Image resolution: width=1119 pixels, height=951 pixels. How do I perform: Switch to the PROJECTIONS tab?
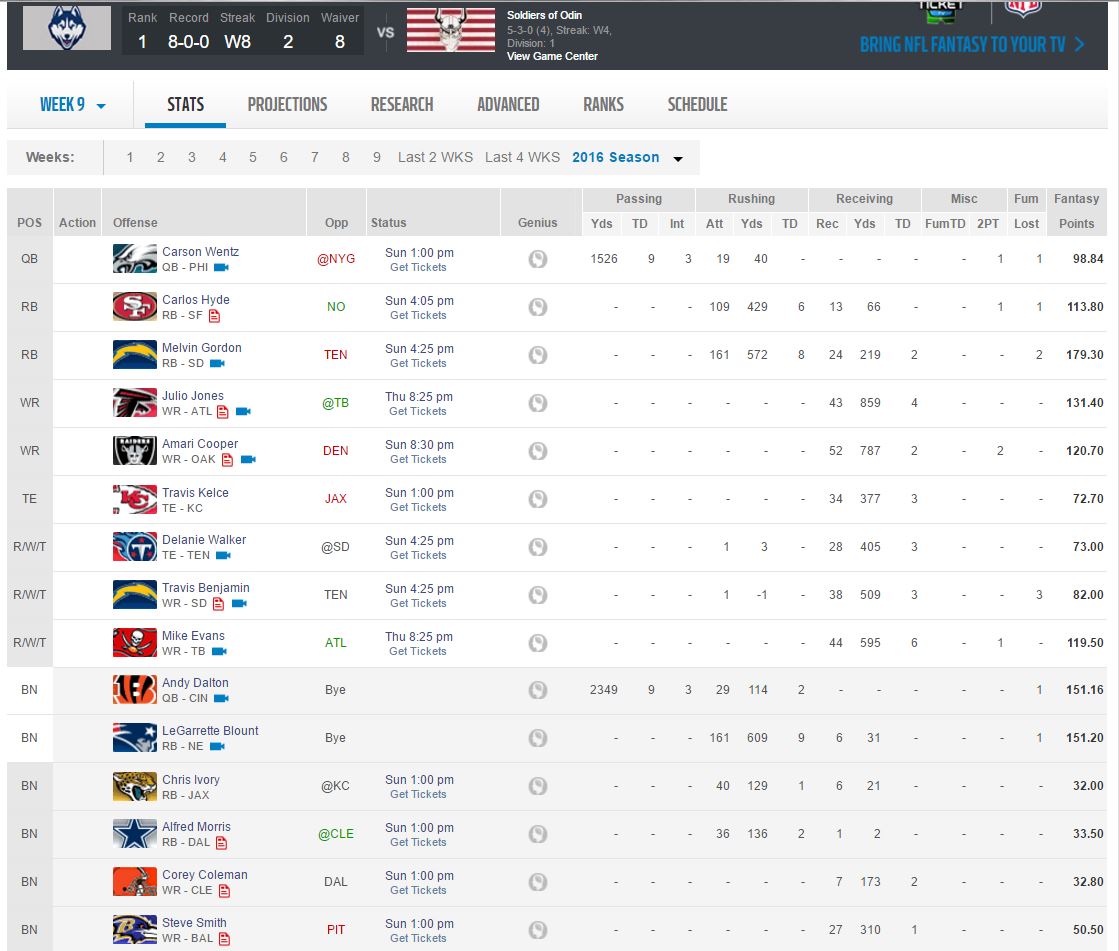[x=287, y=105]
